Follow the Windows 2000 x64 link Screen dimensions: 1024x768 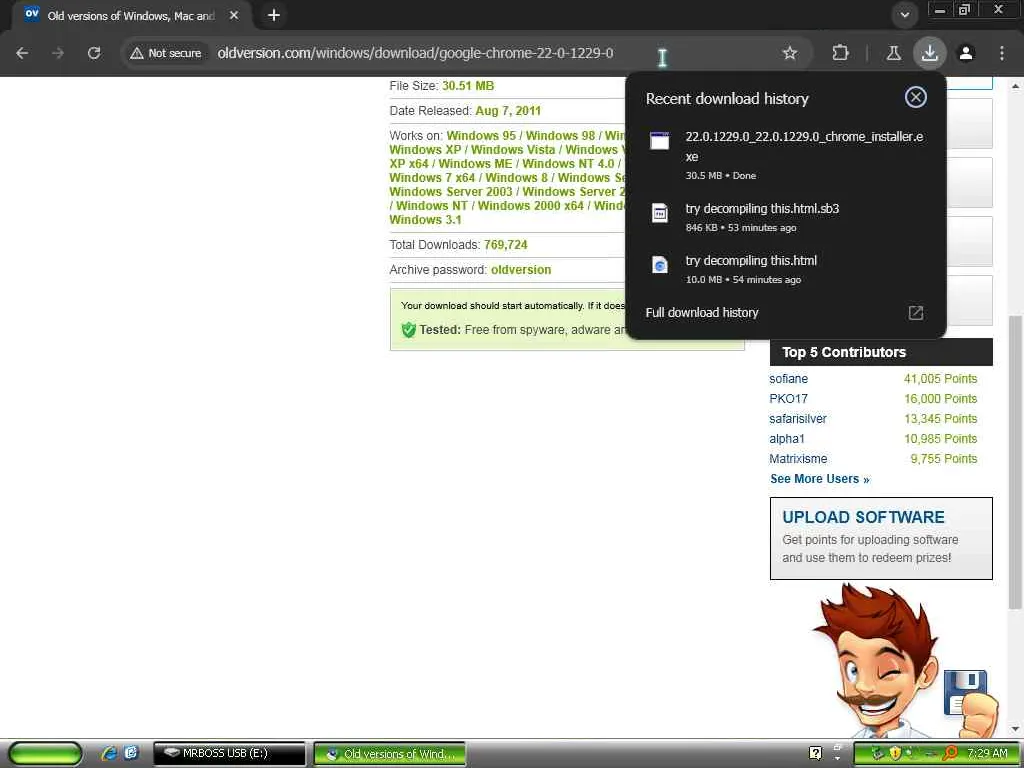pos(530,206)
